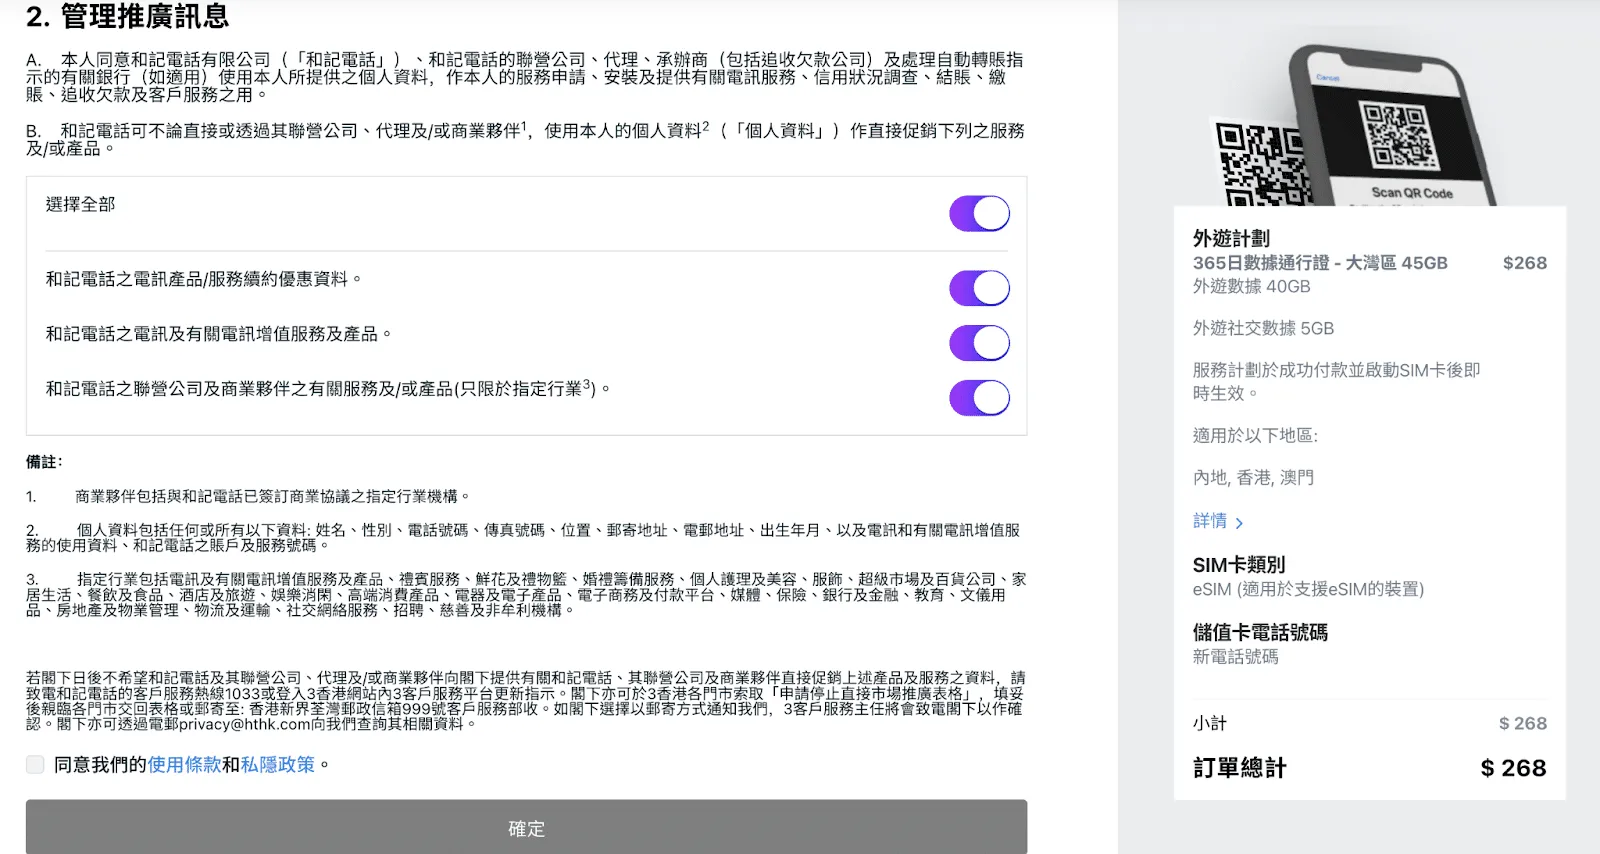Open the 詳情 plan details link
1600x854 pixels.
(x=1210, y=521)
